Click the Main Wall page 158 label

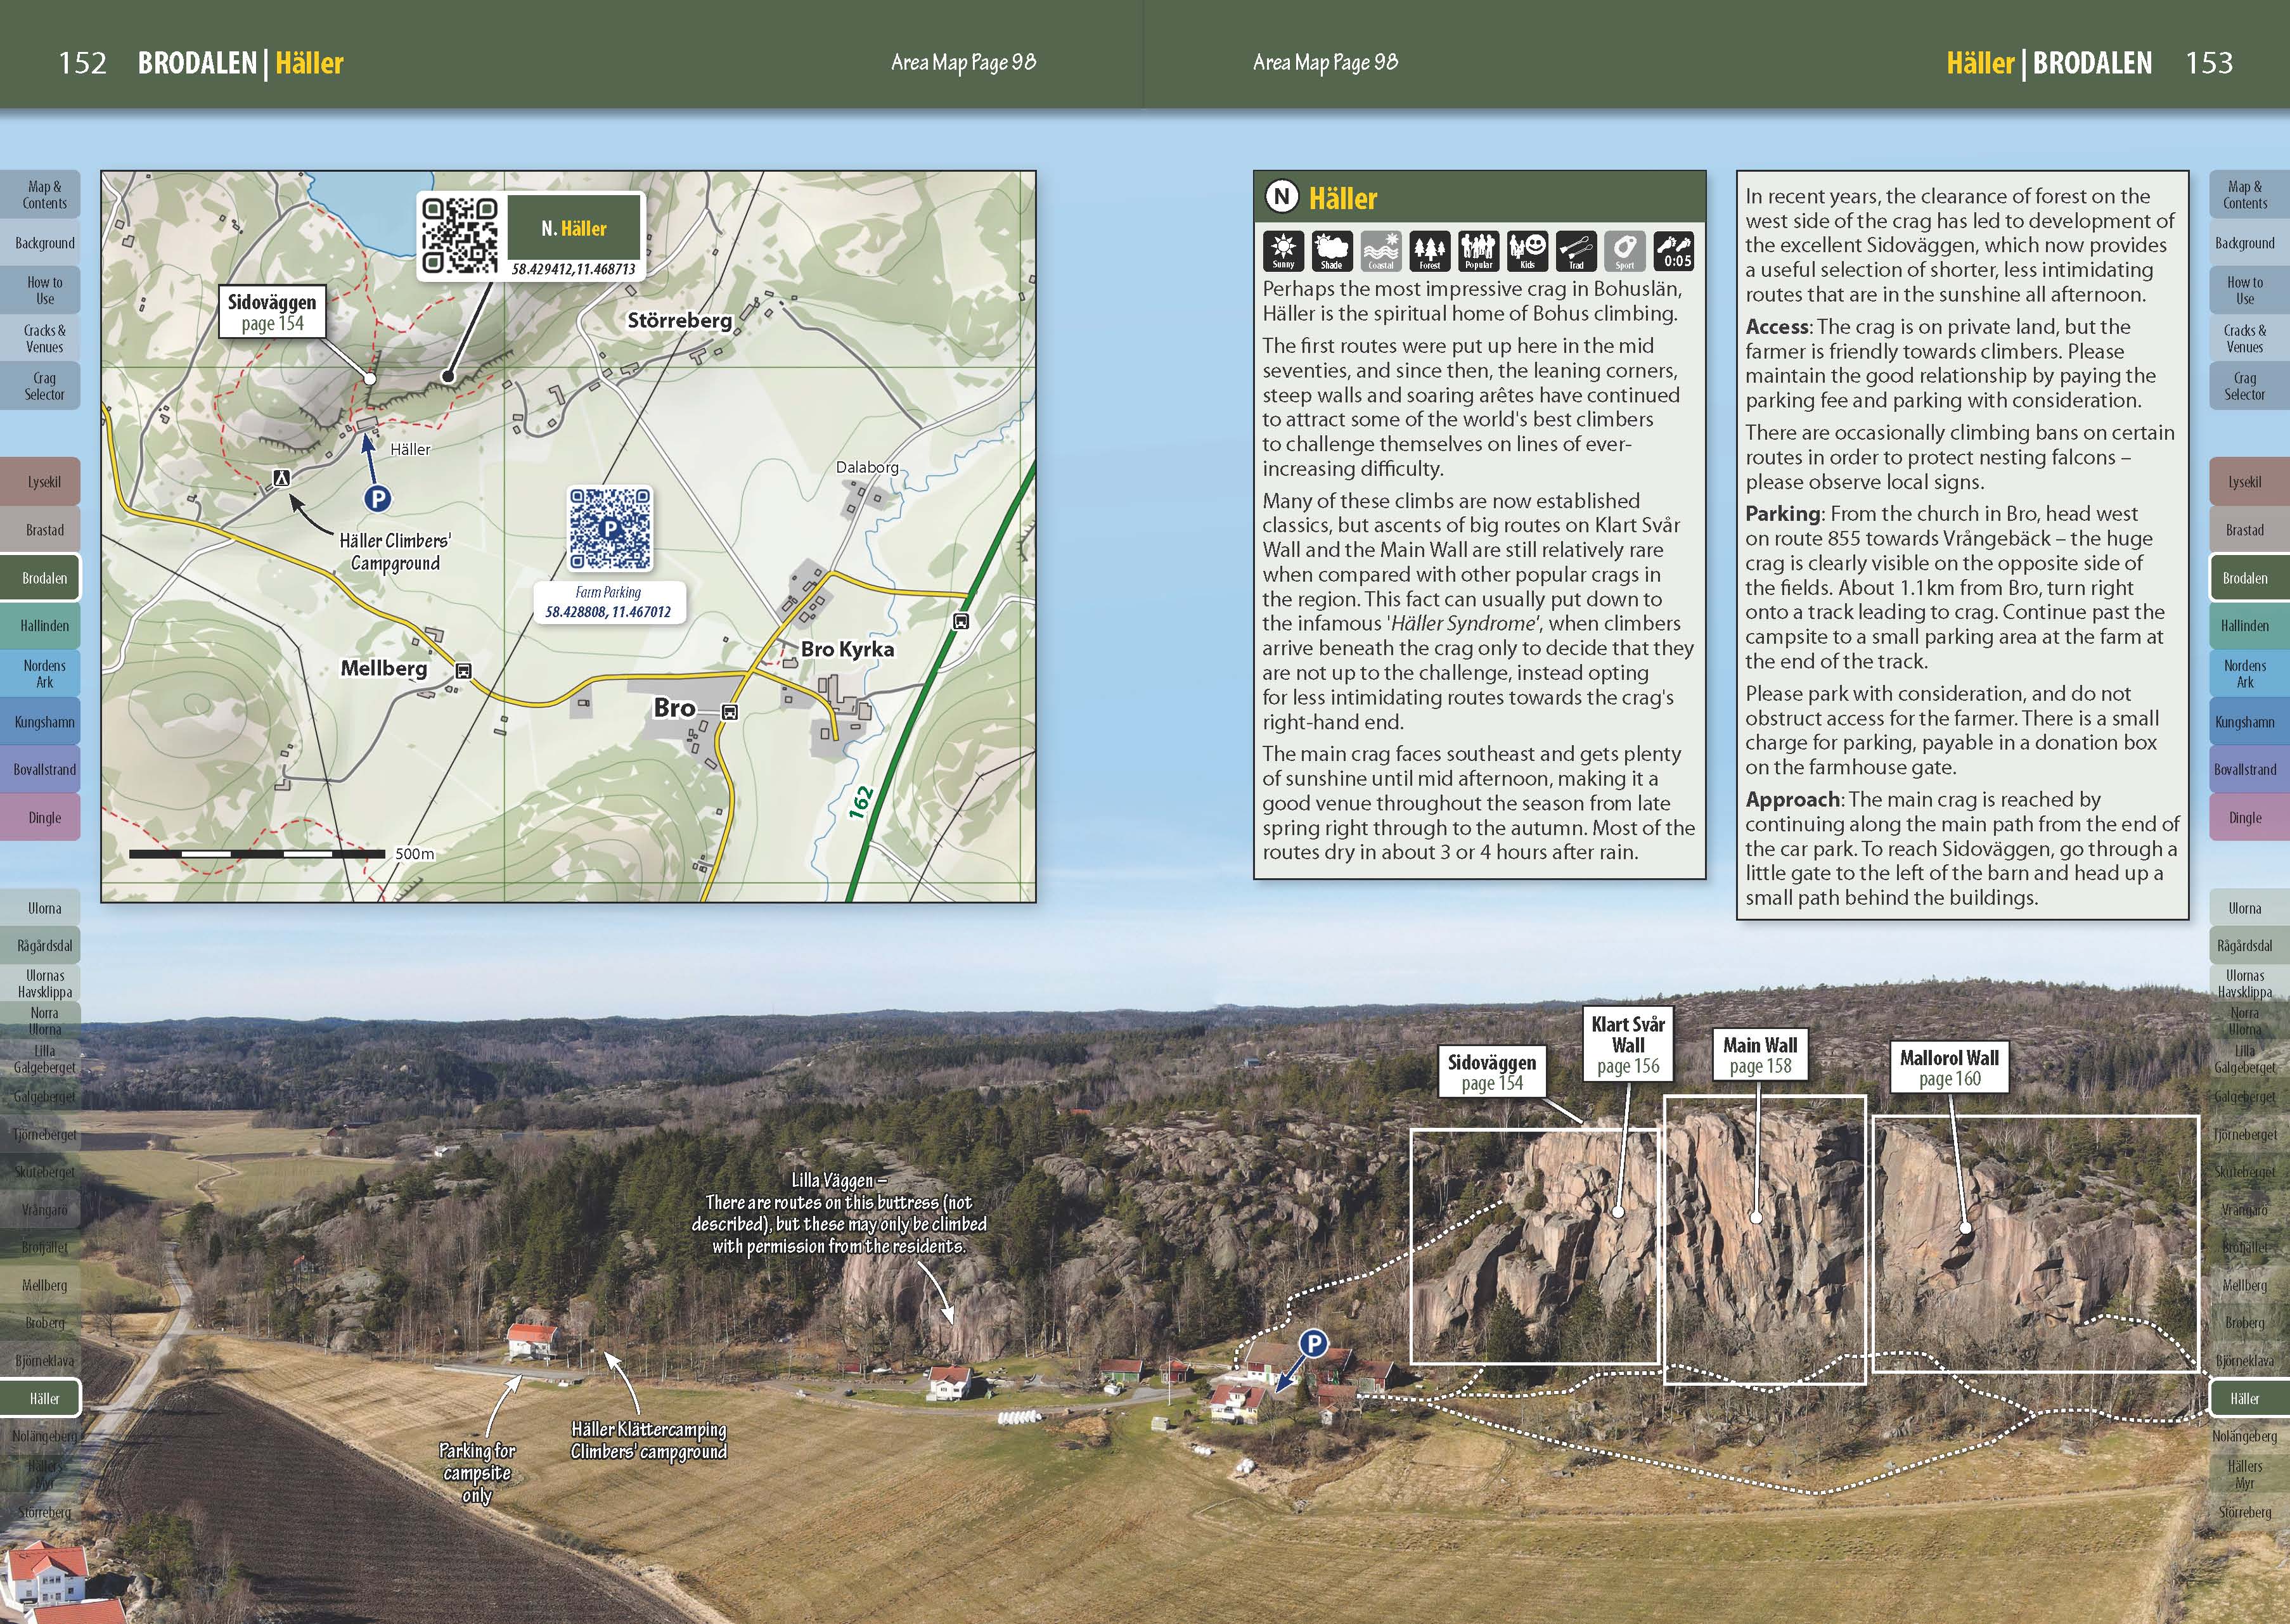[1760, 1055]
